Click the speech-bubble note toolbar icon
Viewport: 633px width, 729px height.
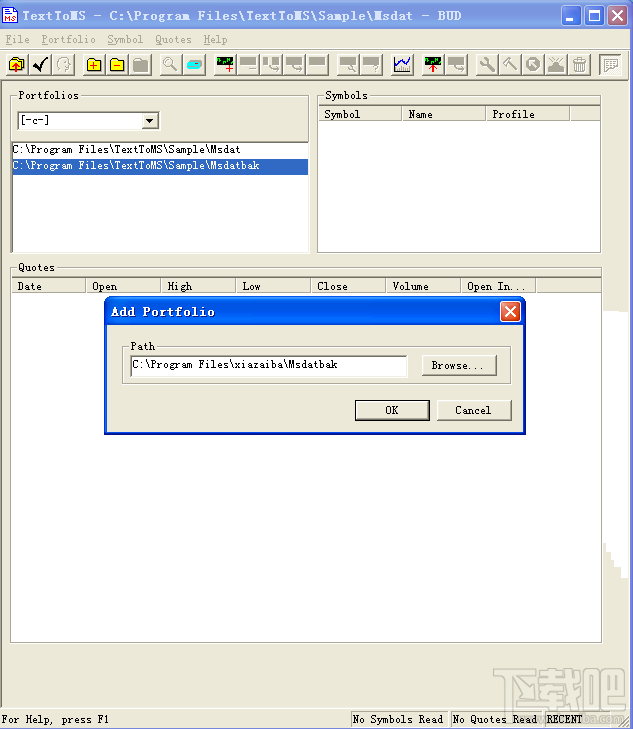tap(610, 65)
